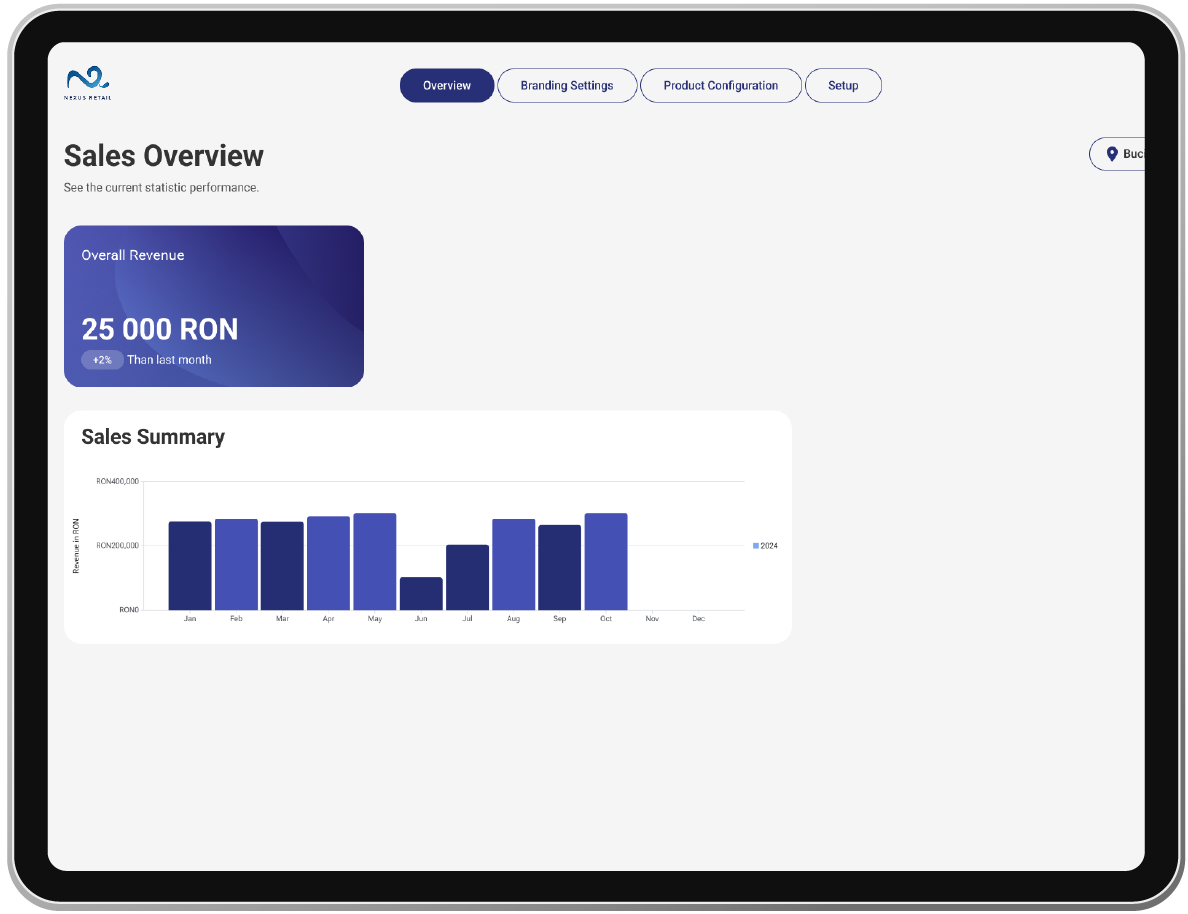Select the March revenue bar
Screen dimensions: 1188x914
pyautogui.click(x=282, y=566)
